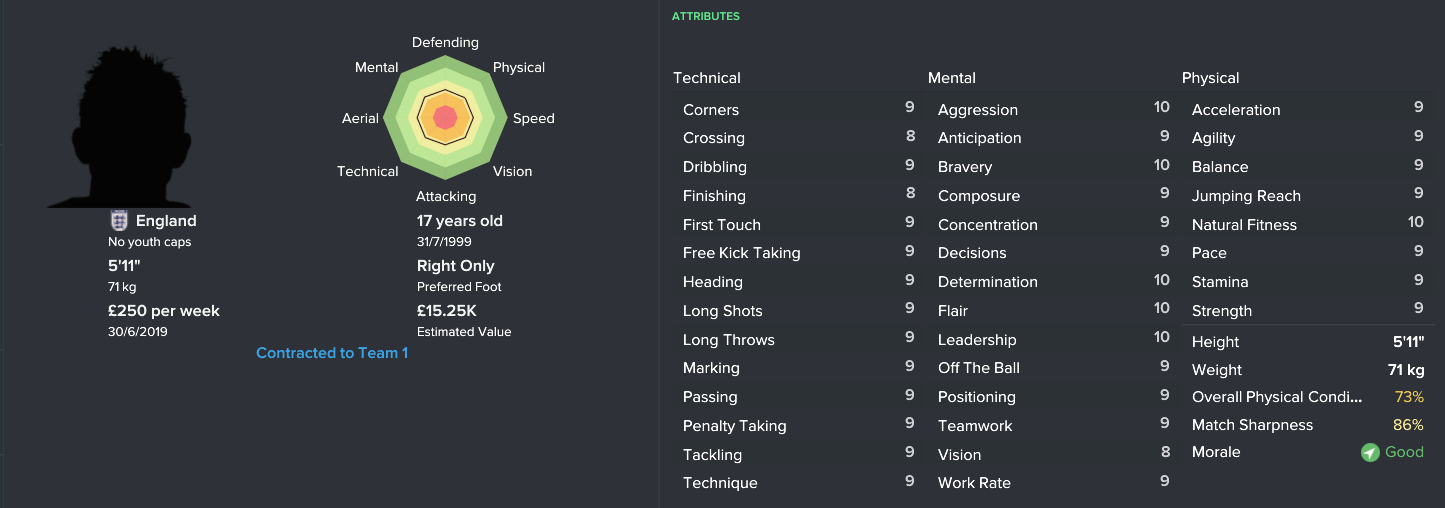The image size is (1445, 508).
Task: Click the England crest icon
Action: coord(119,221)
